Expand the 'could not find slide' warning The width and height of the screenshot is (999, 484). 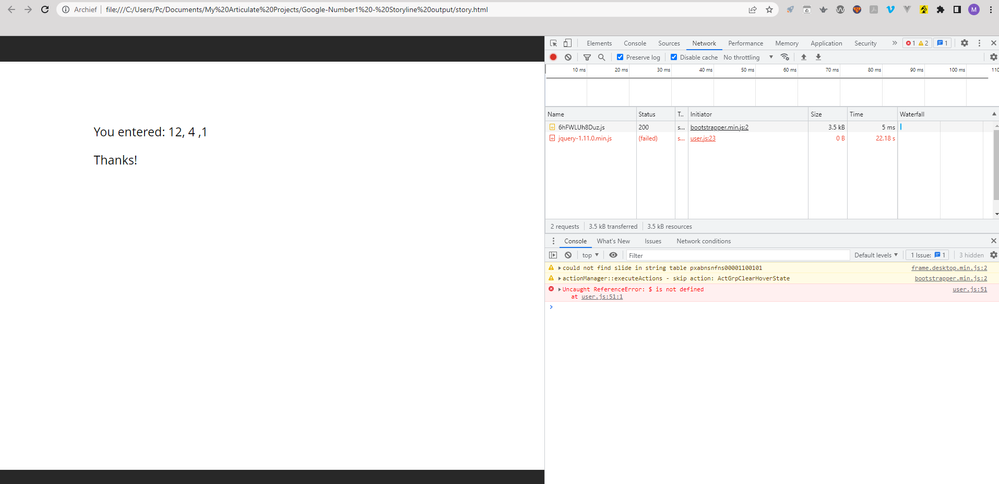tap(560, 268)
